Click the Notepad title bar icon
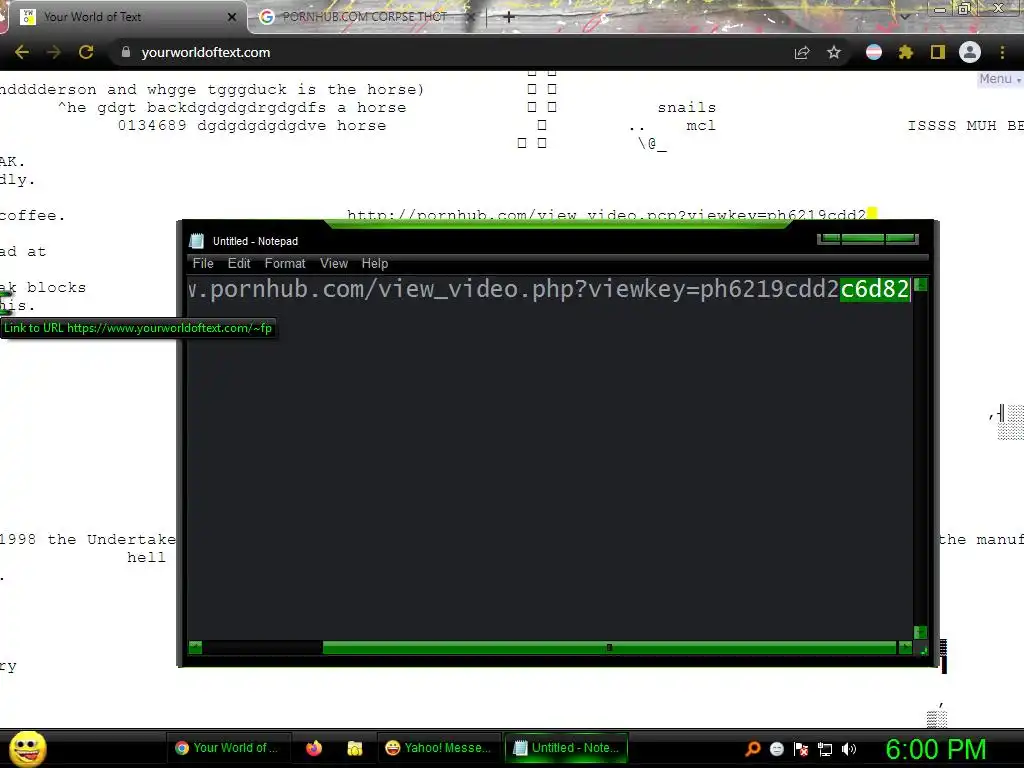 pyautogui.click(x=197, y=241)
